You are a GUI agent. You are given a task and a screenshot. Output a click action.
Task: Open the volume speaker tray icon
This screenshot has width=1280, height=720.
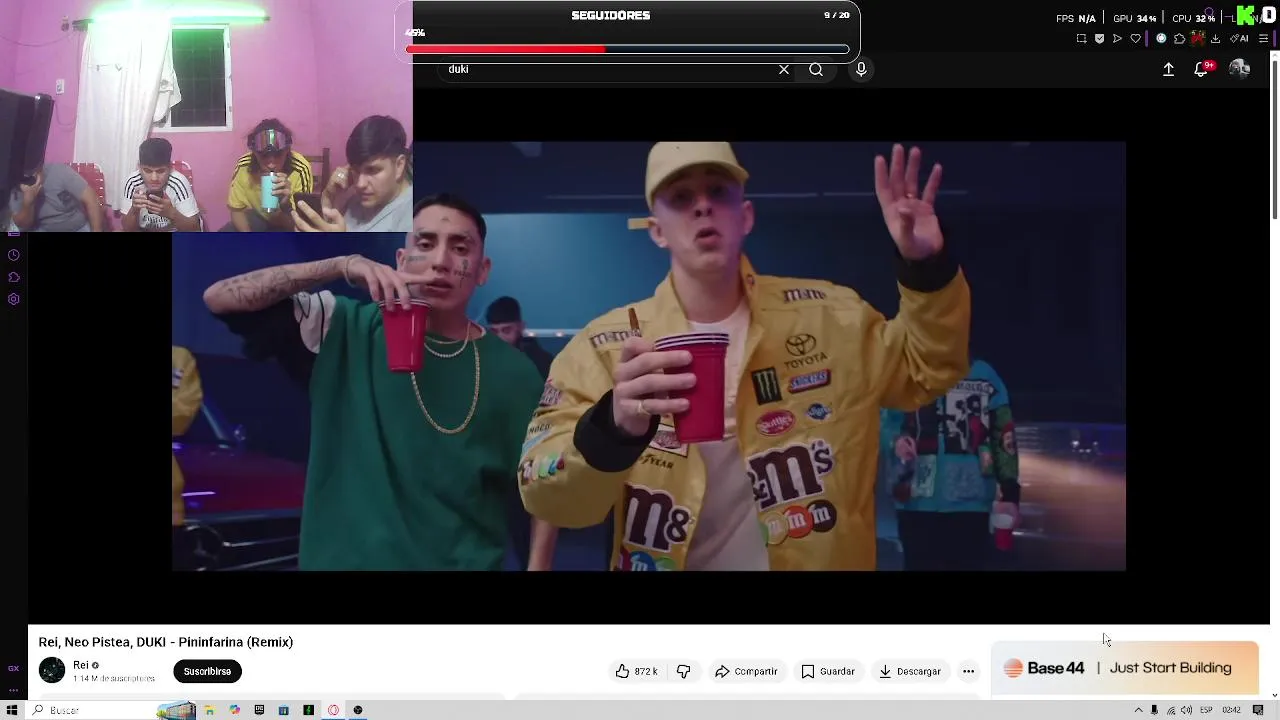pyautogui.click(x=1186, y=710)
